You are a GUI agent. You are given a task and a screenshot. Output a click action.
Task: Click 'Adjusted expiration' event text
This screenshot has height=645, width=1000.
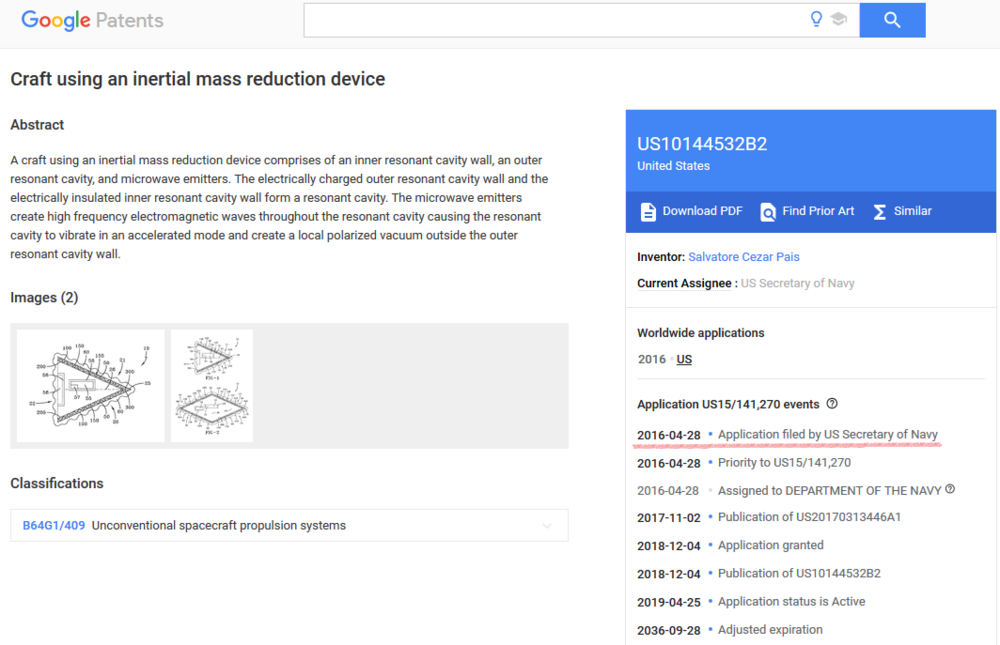(x=770, y=630)
